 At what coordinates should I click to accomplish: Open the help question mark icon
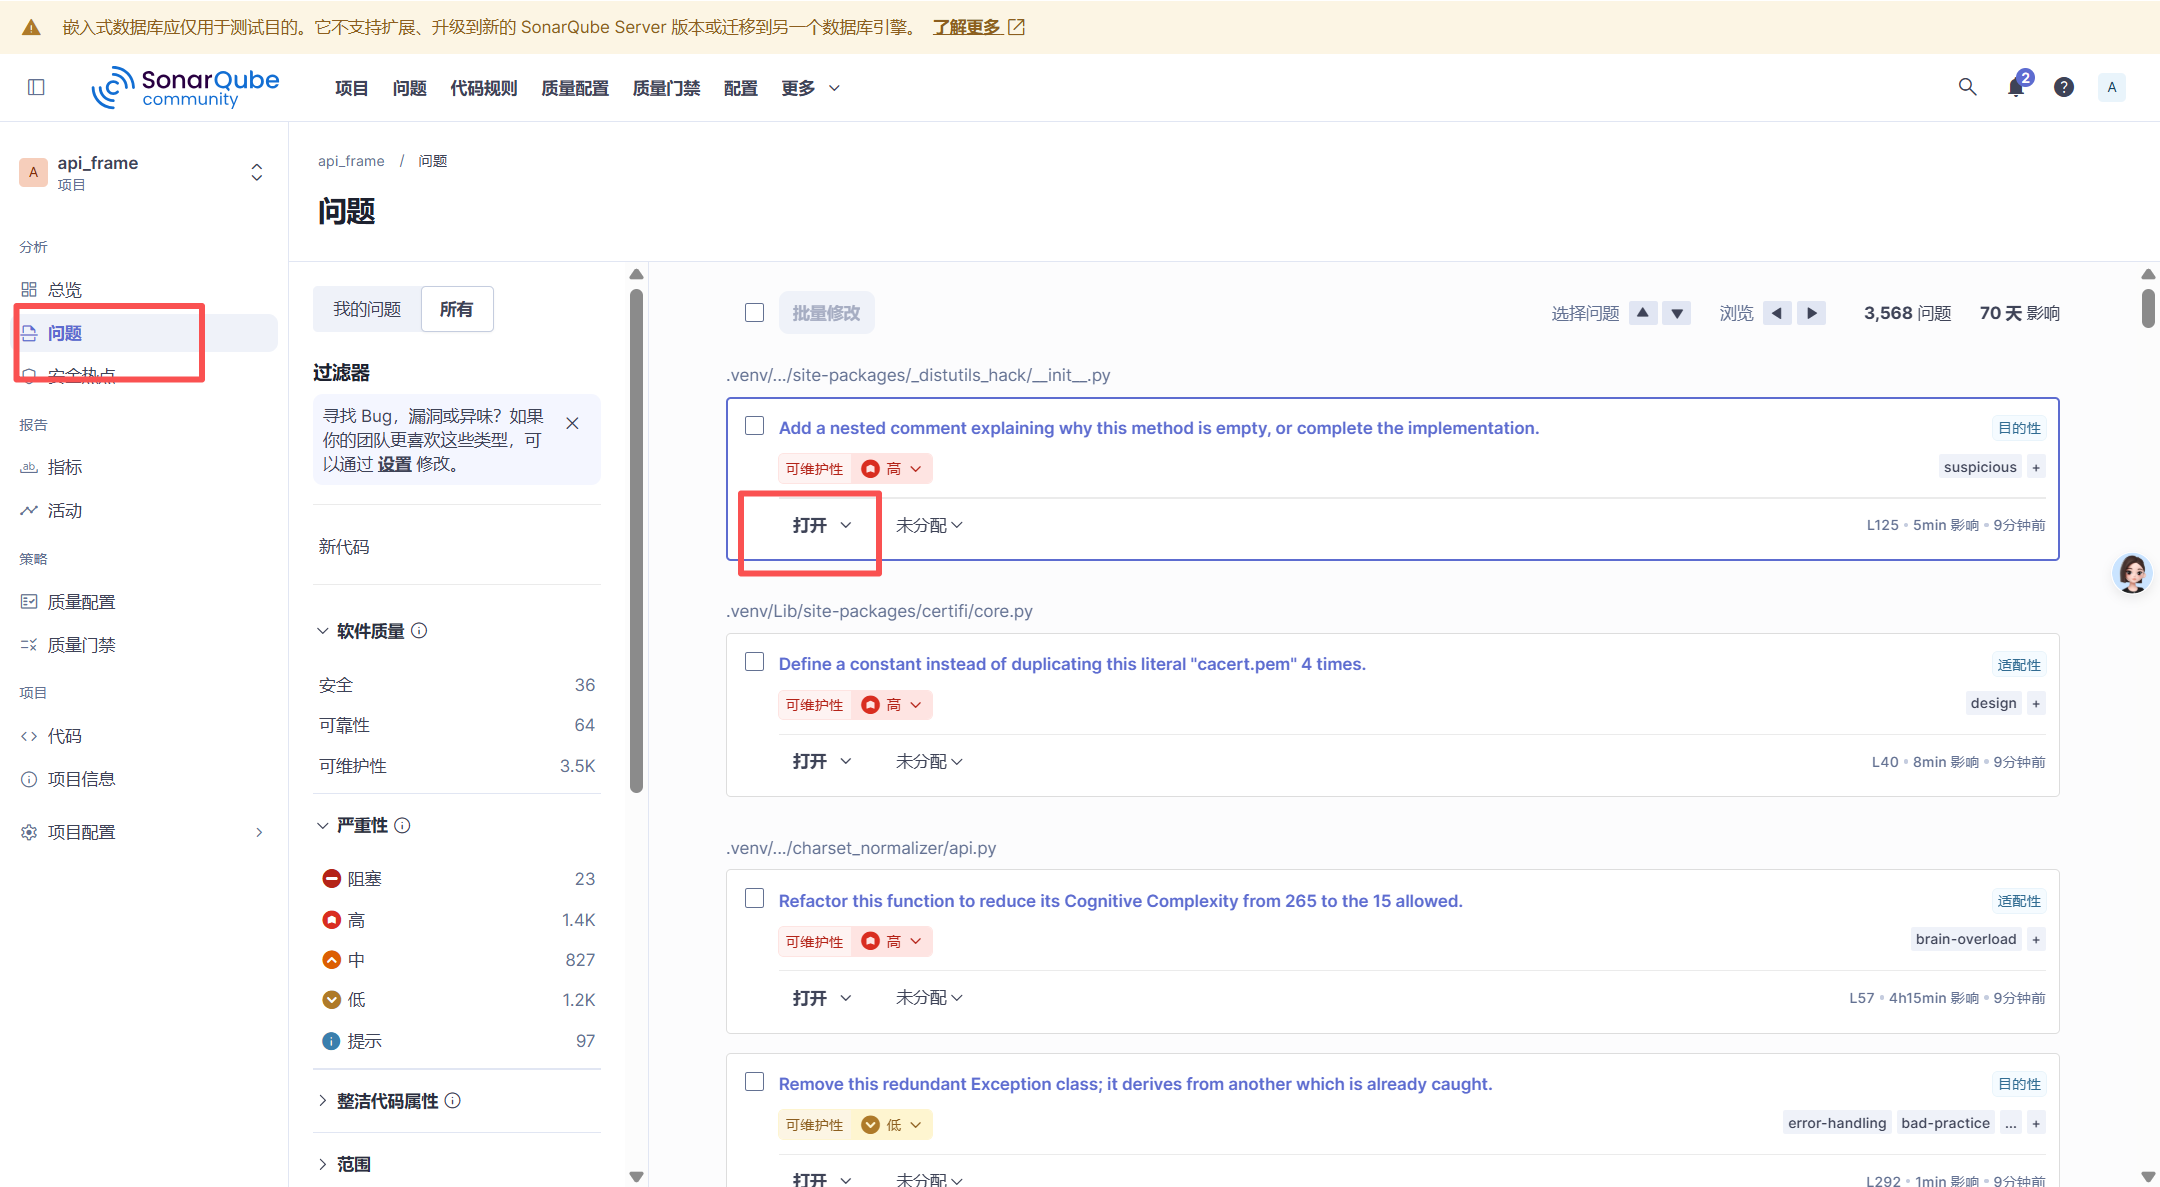click(x=2064, y=88)
